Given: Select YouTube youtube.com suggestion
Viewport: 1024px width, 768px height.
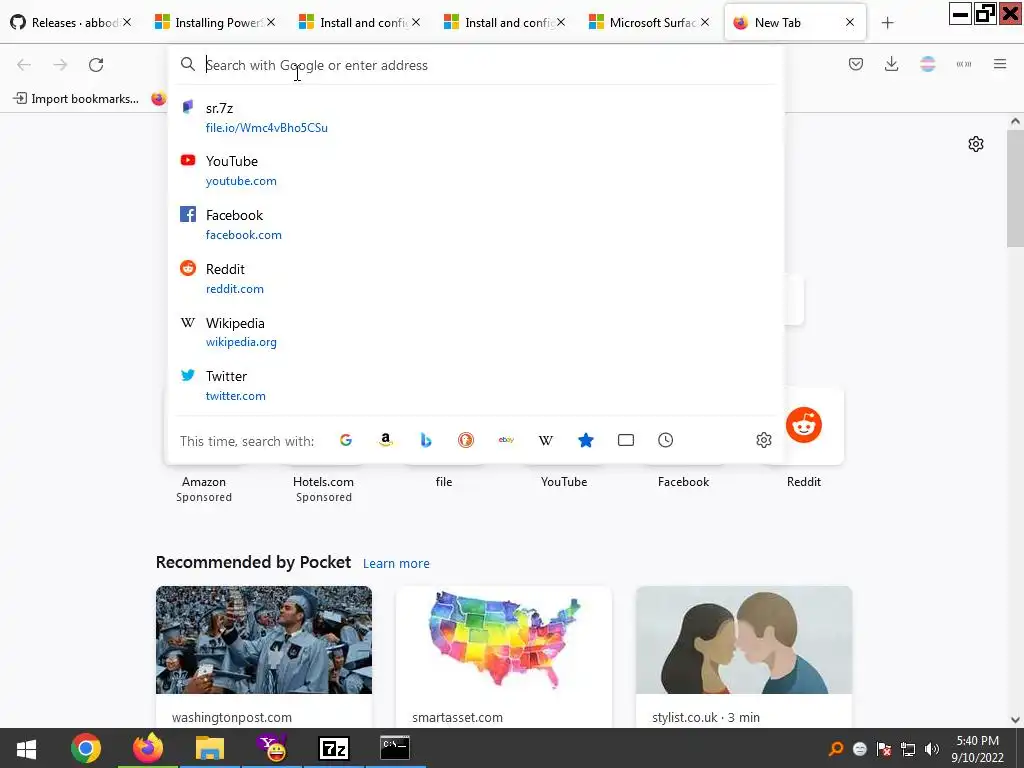Looking at the screenshot, I should [x=475, y=170].
